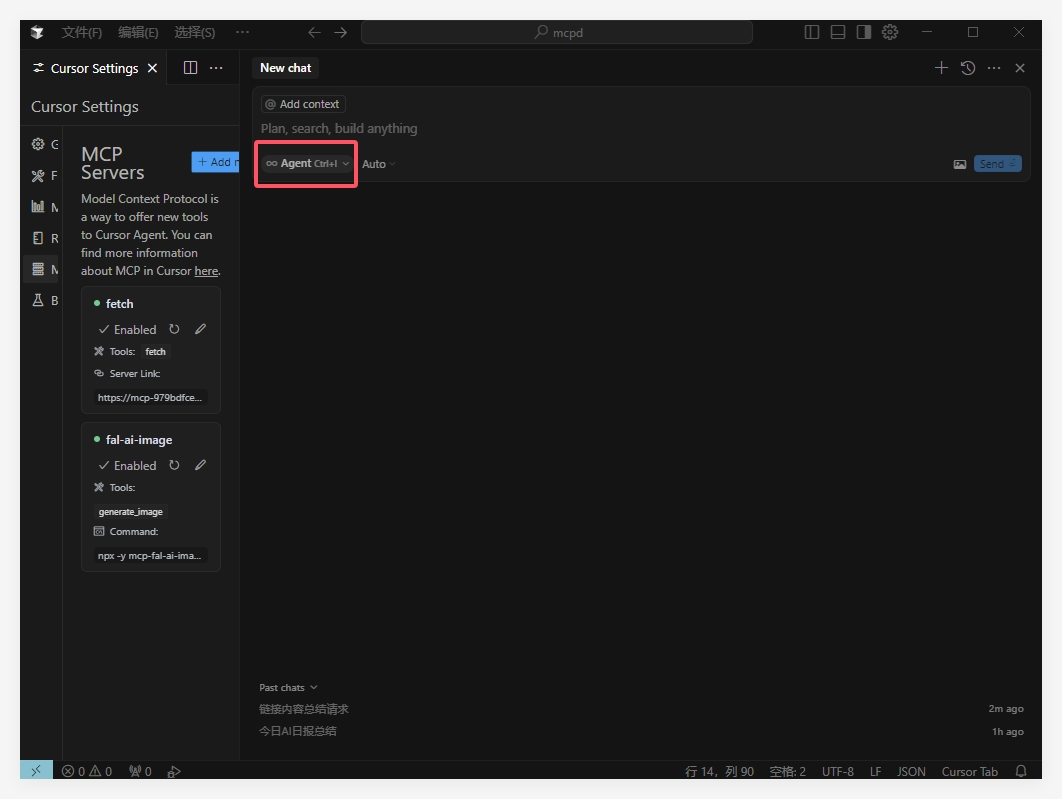The width and height of the screenshot is (1062, 799).
Task: Click the new chat plus icon
Action: pos(940,68)
